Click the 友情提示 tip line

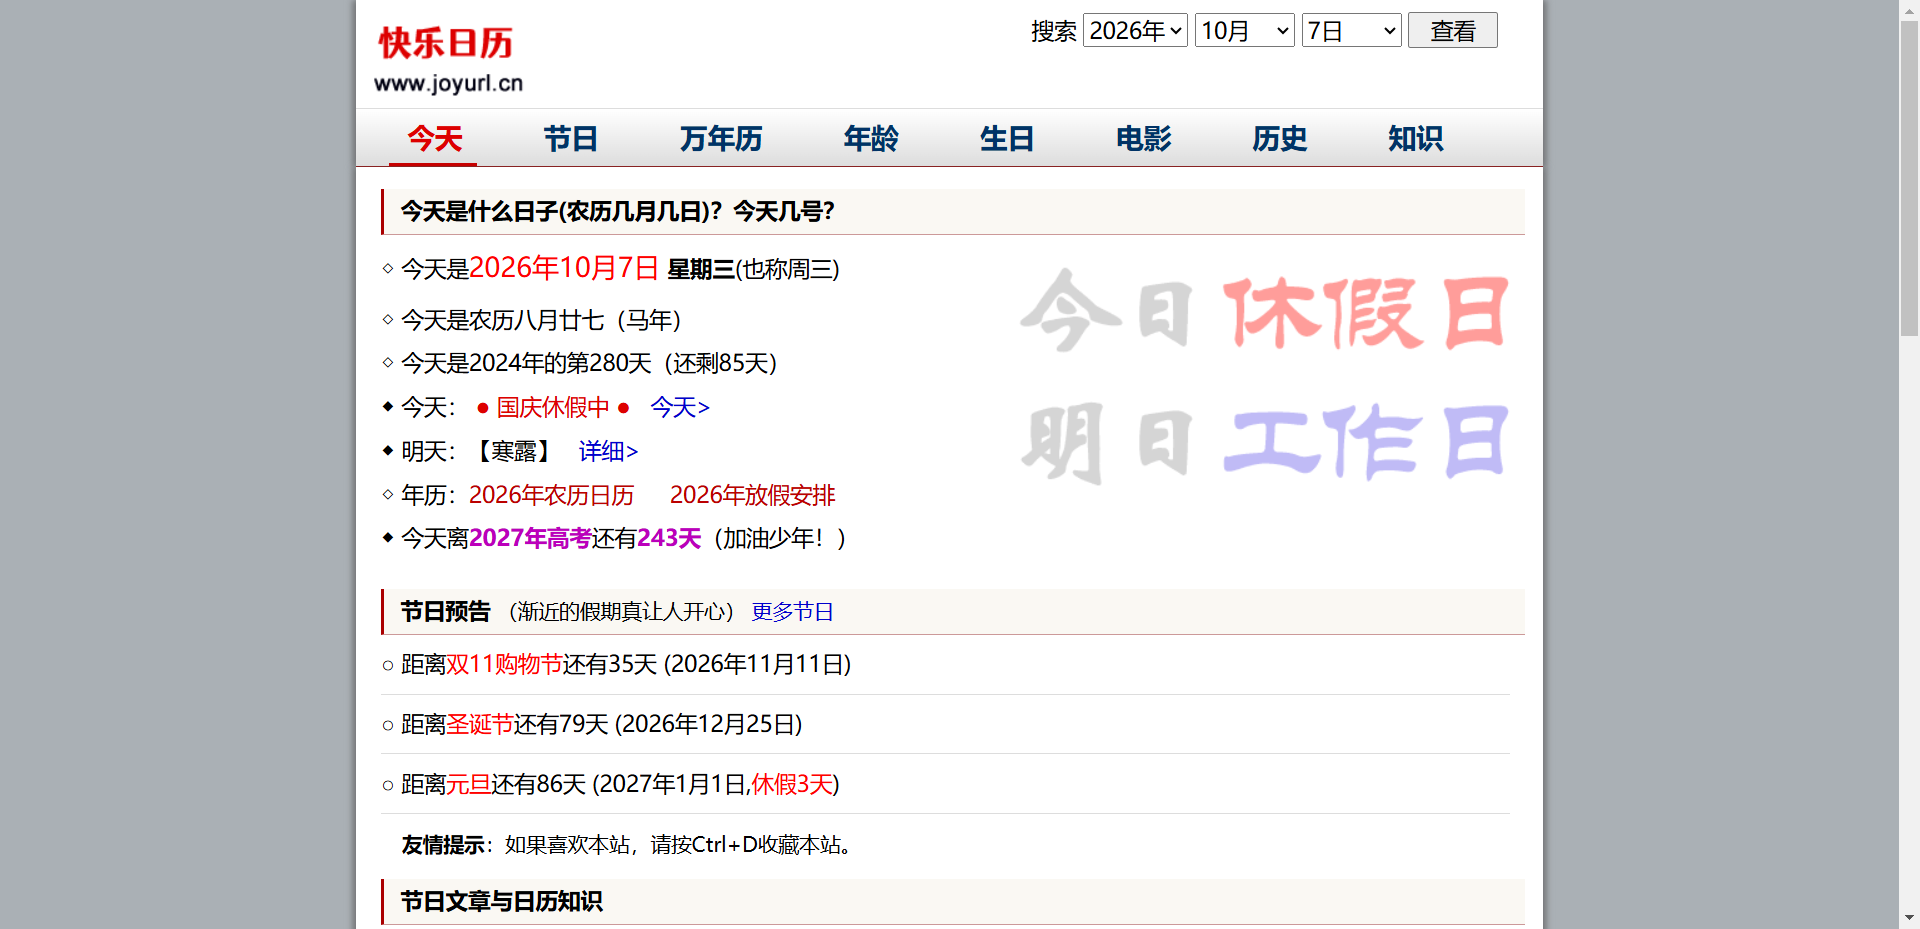[627, 845]
